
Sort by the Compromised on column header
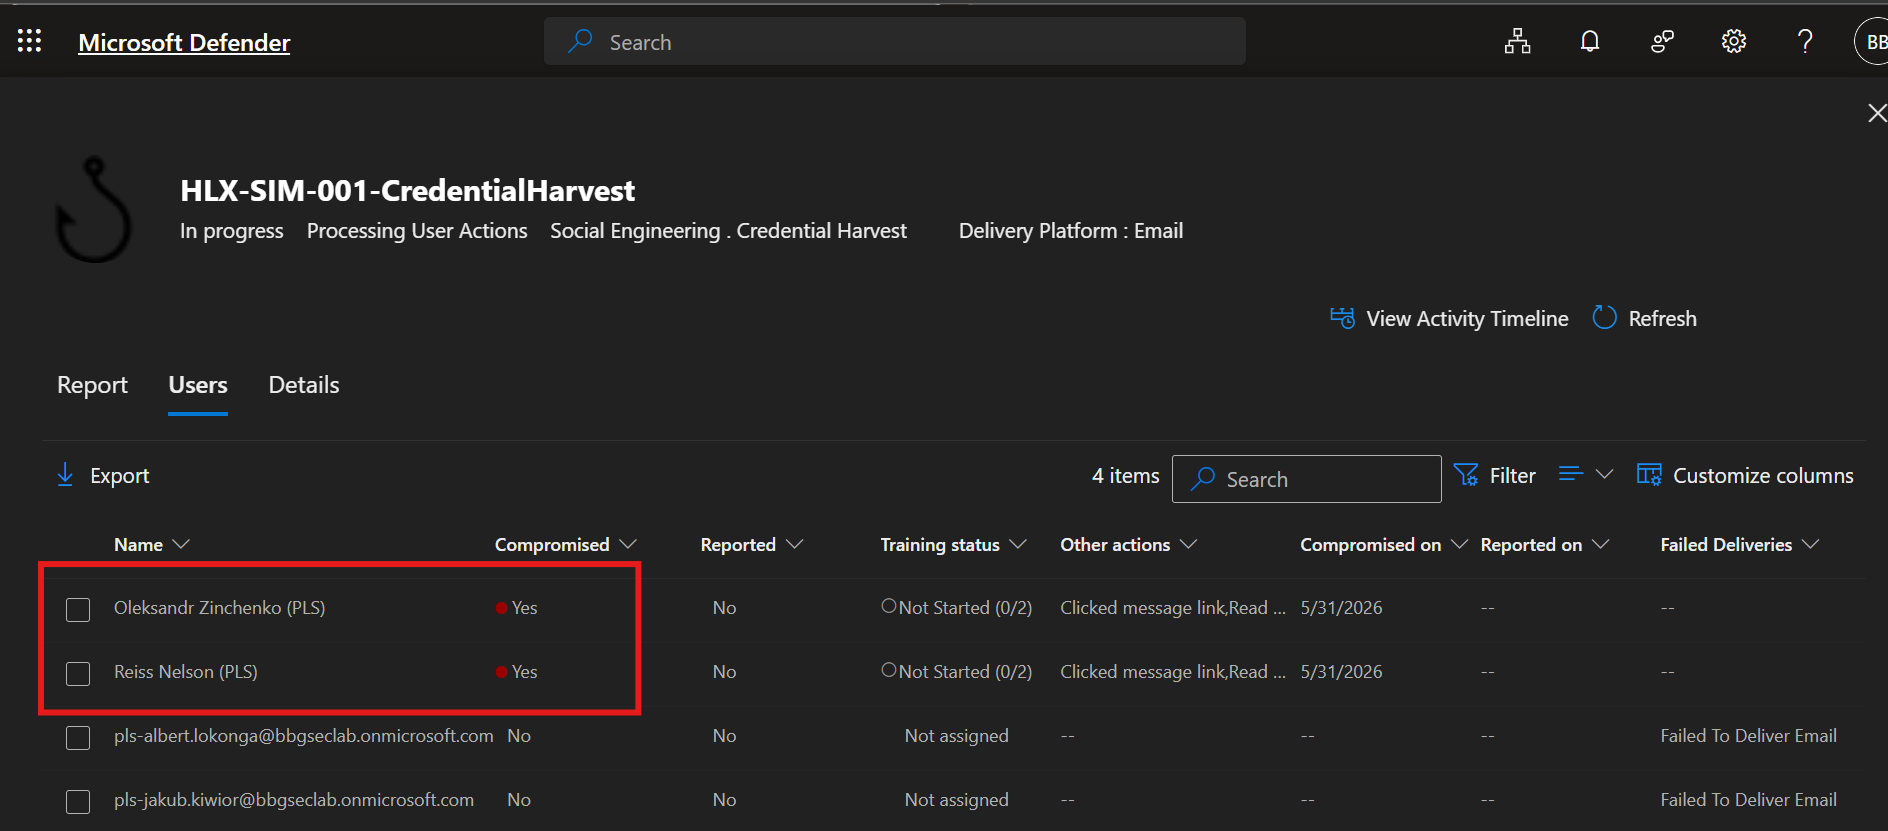pos(1383,545)
